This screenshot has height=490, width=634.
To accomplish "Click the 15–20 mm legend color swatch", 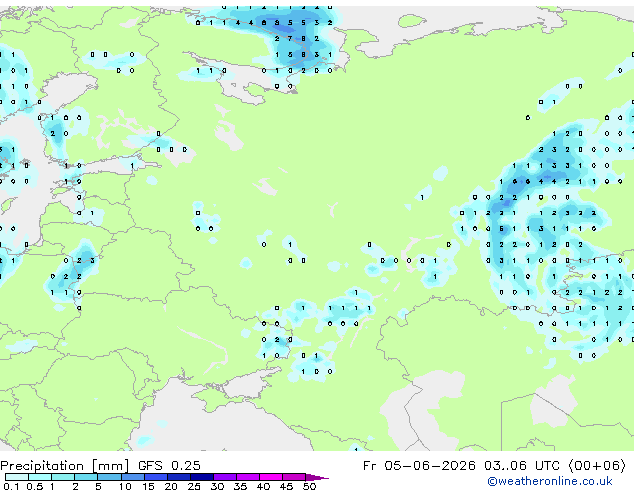I will [x=156, y=477].
